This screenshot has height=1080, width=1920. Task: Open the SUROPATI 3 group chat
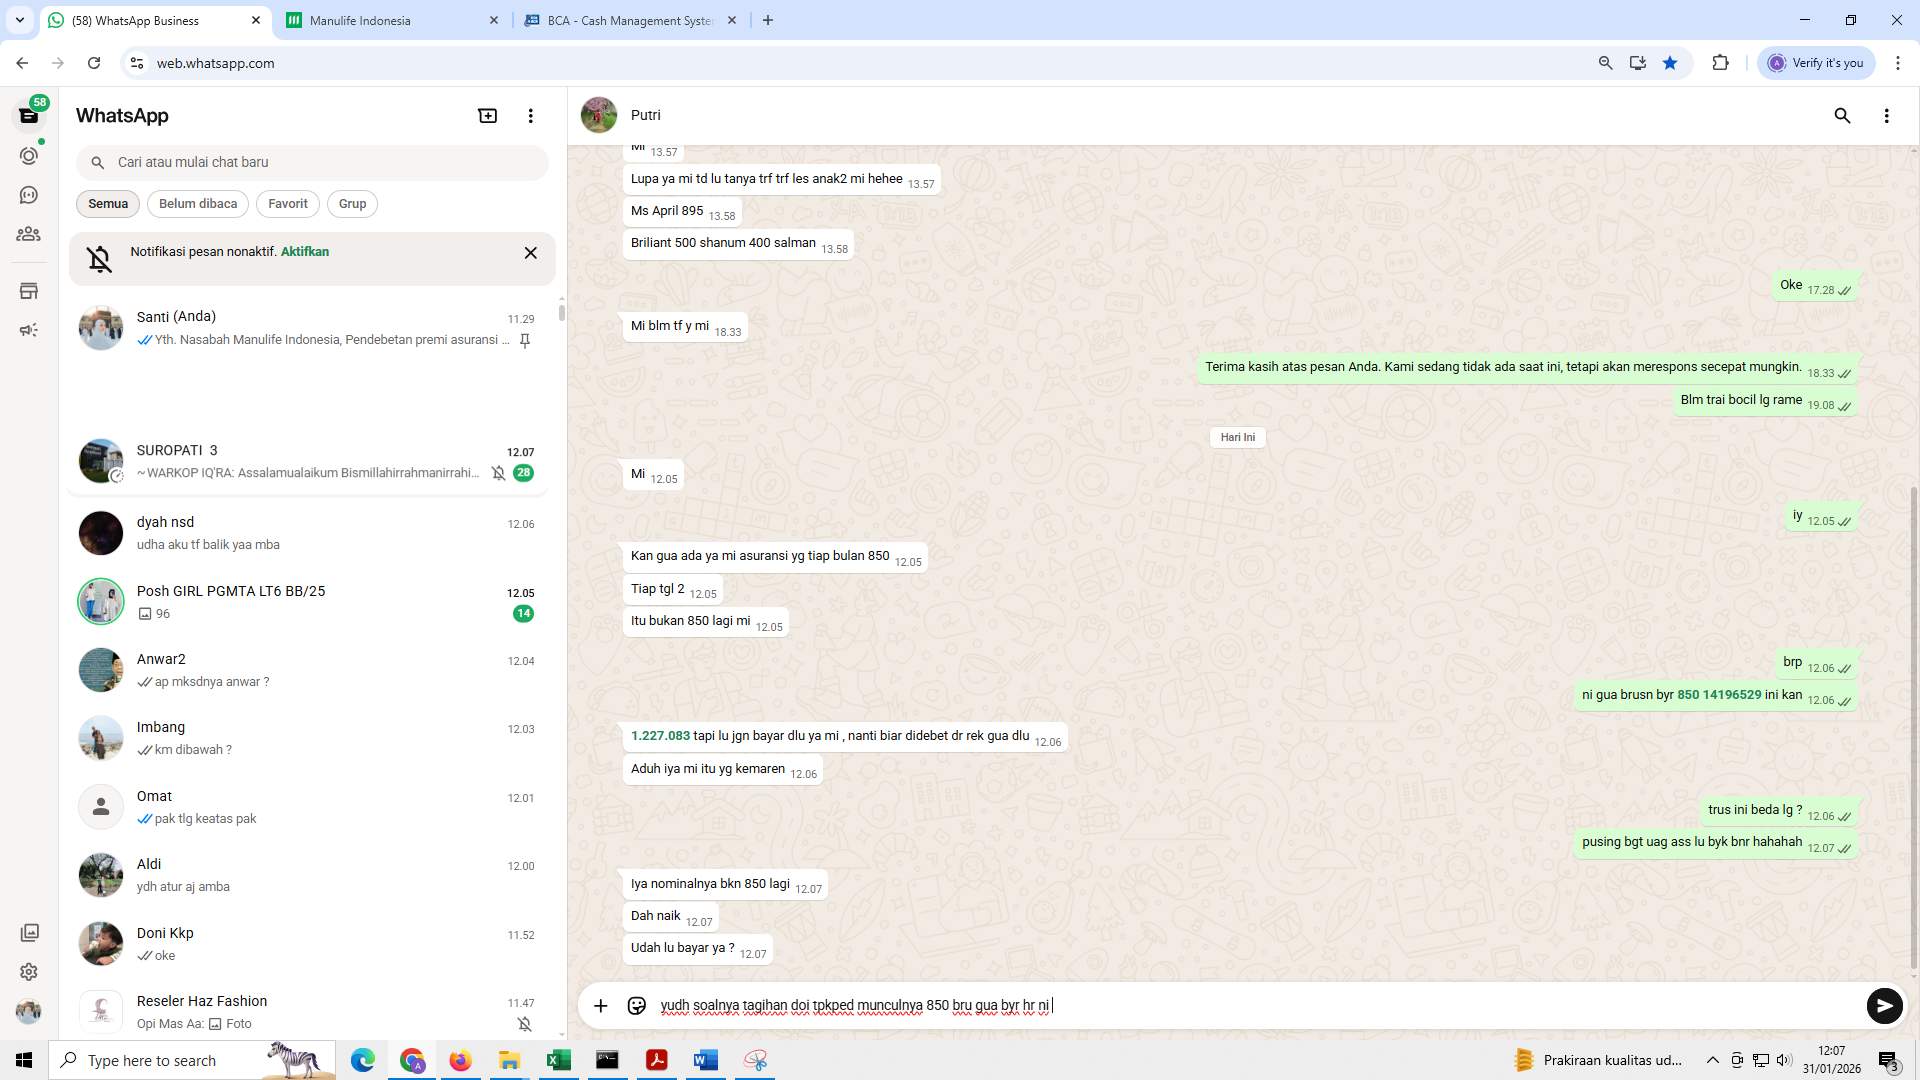pyautogui.click(x=300, y=460)
